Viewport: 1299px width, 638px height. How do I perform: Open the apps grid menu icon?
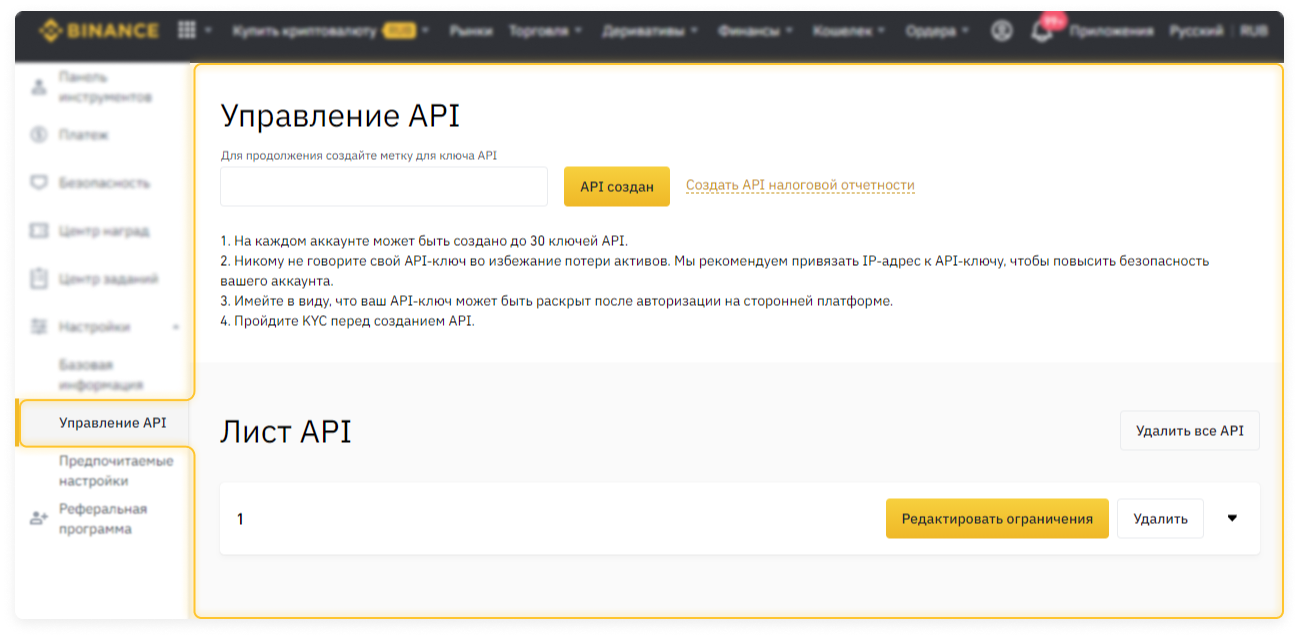tap(187, 30)
